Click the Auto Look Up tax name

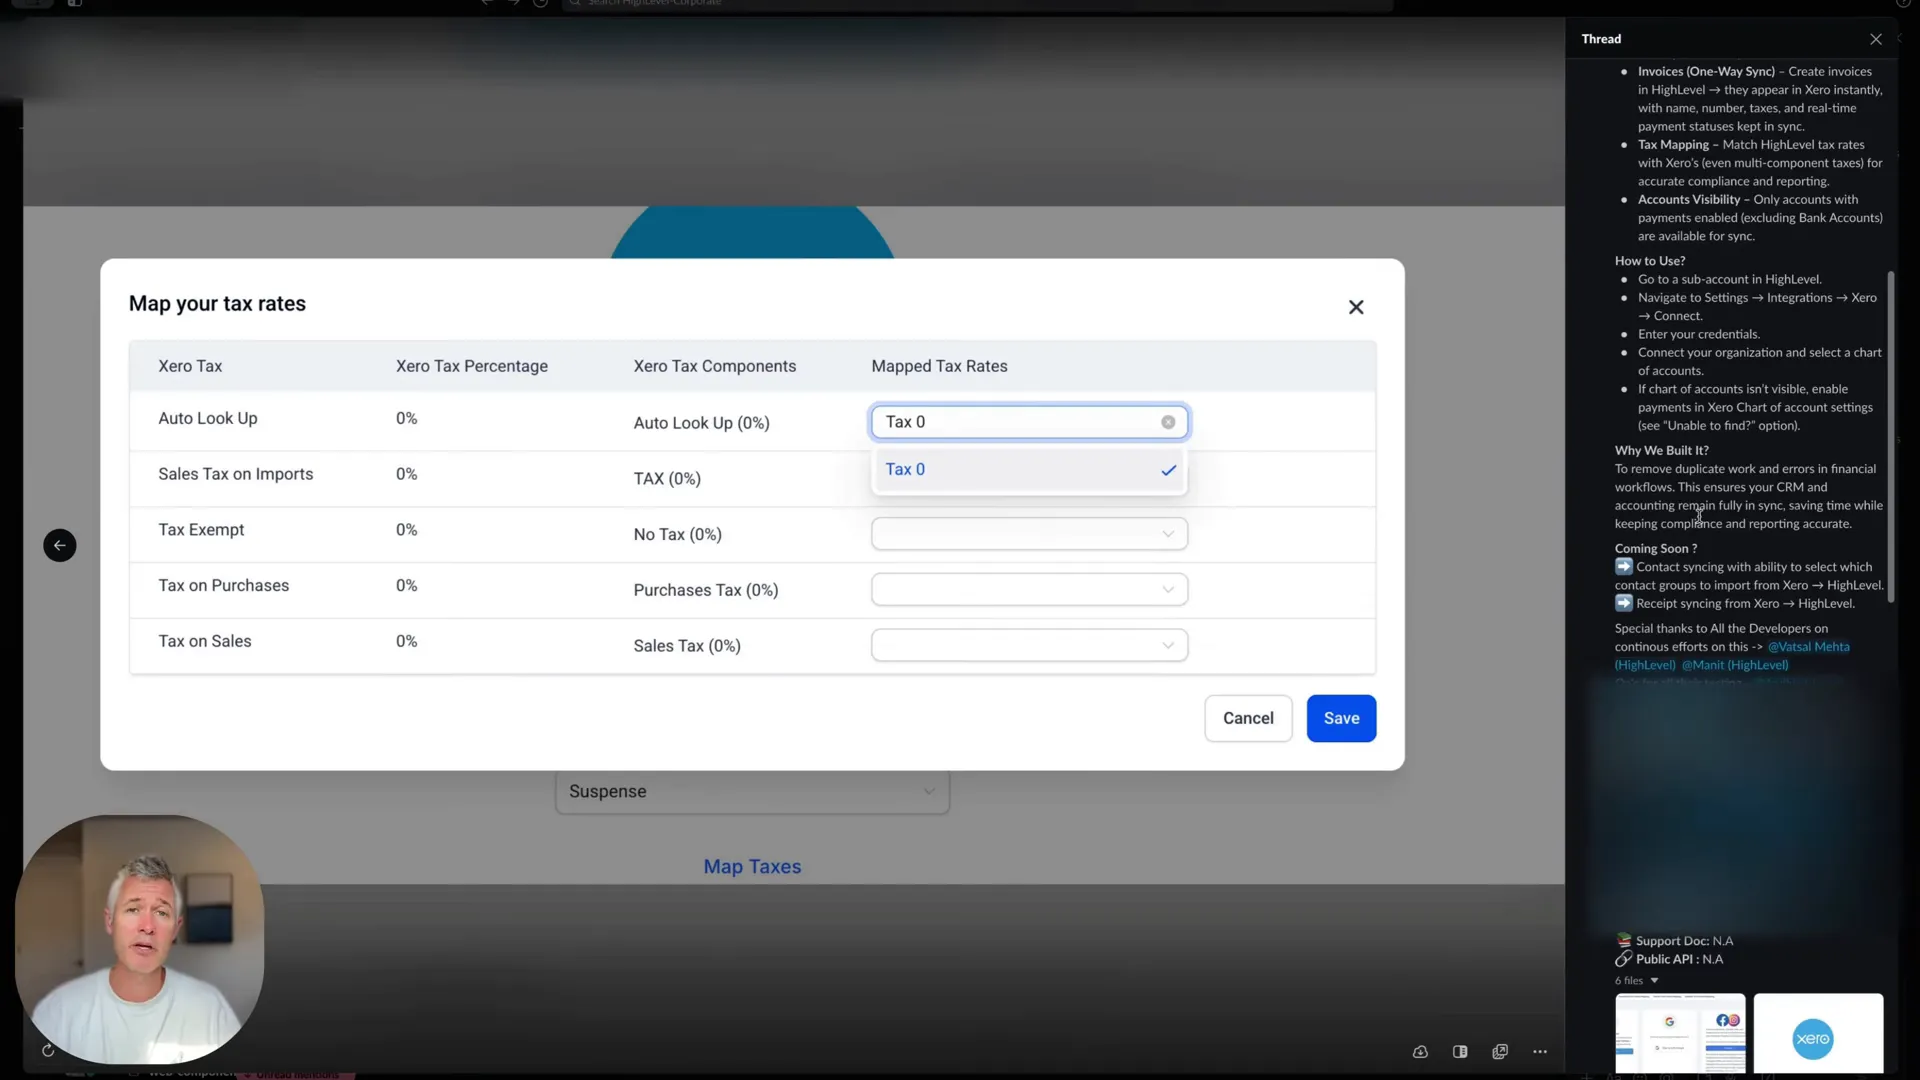click(x=208, y=418)
